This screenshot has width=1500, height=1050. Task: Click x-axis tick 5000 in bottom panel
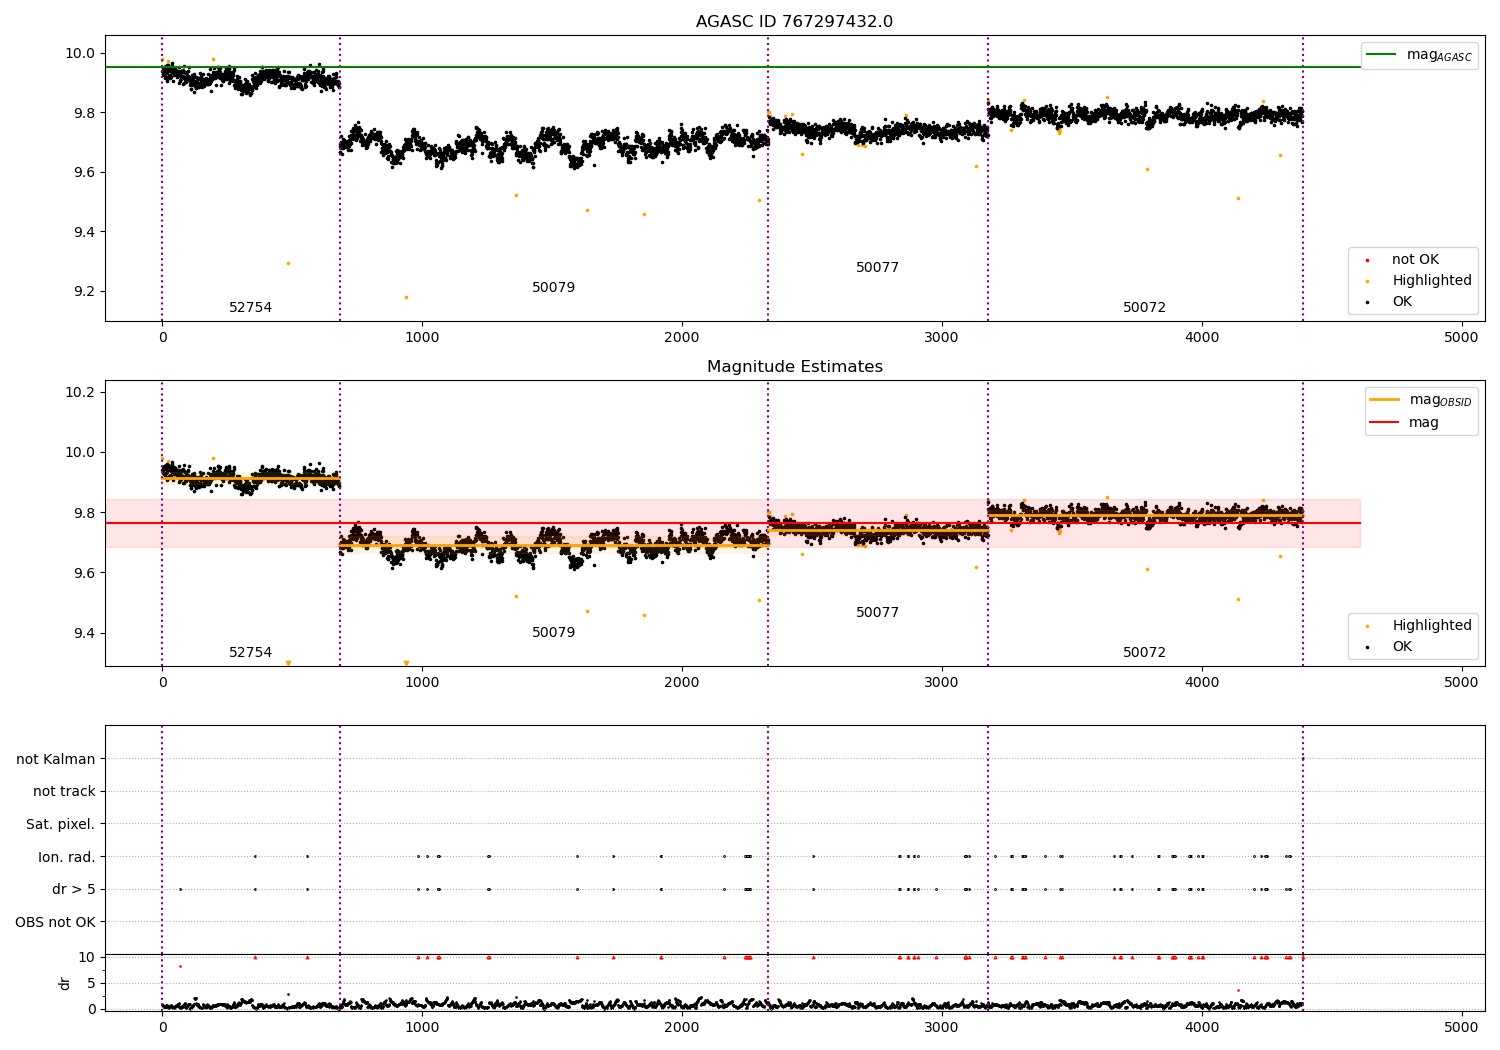pyautogui.click(x=1461, y=1028)
